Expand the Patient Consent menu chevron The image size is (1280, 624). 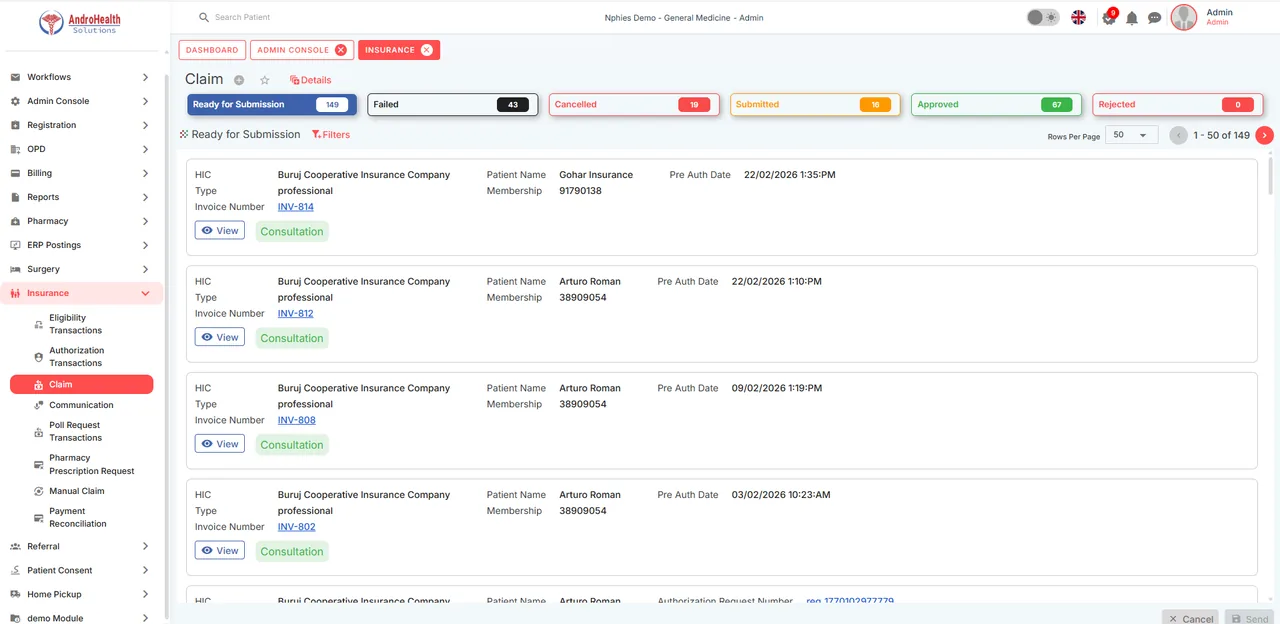[145, 570]
